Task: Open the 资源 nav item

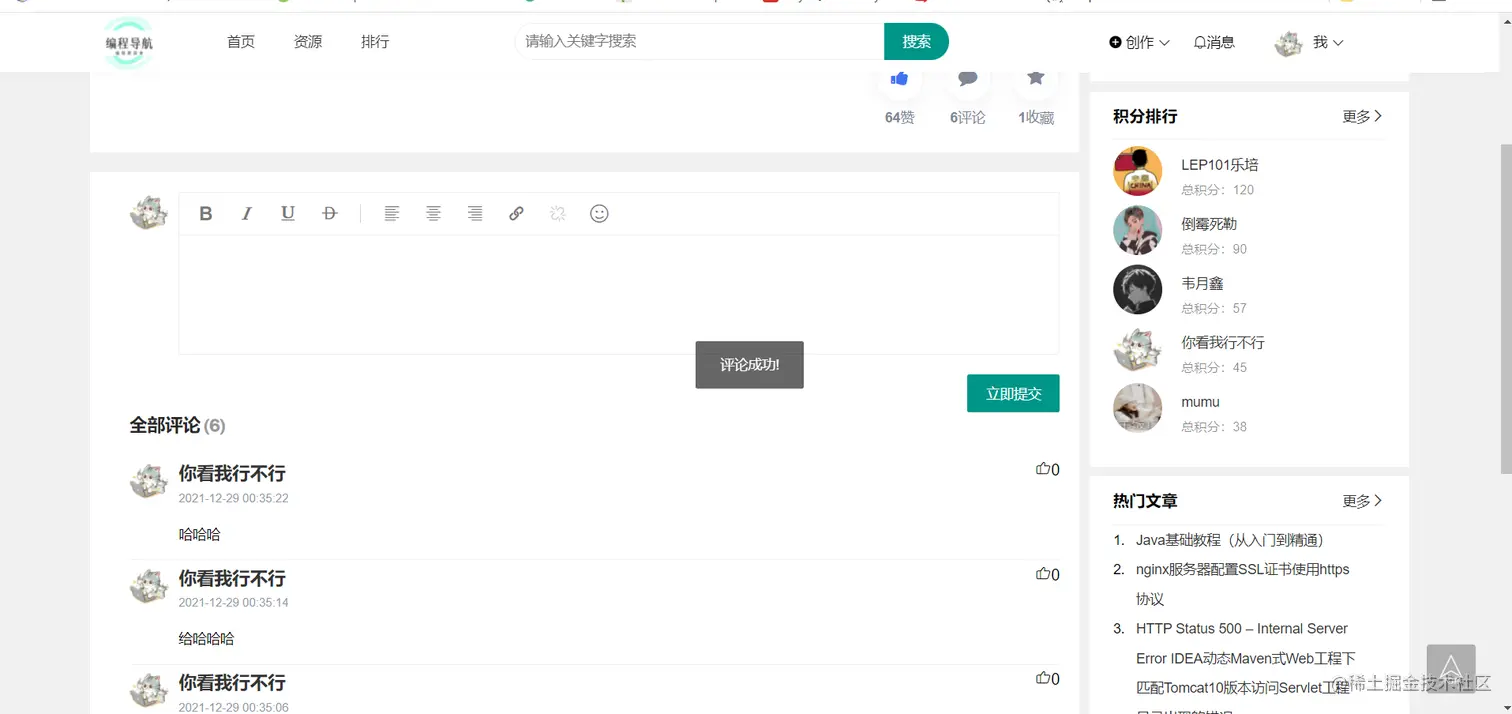Action: coord(308,42)
